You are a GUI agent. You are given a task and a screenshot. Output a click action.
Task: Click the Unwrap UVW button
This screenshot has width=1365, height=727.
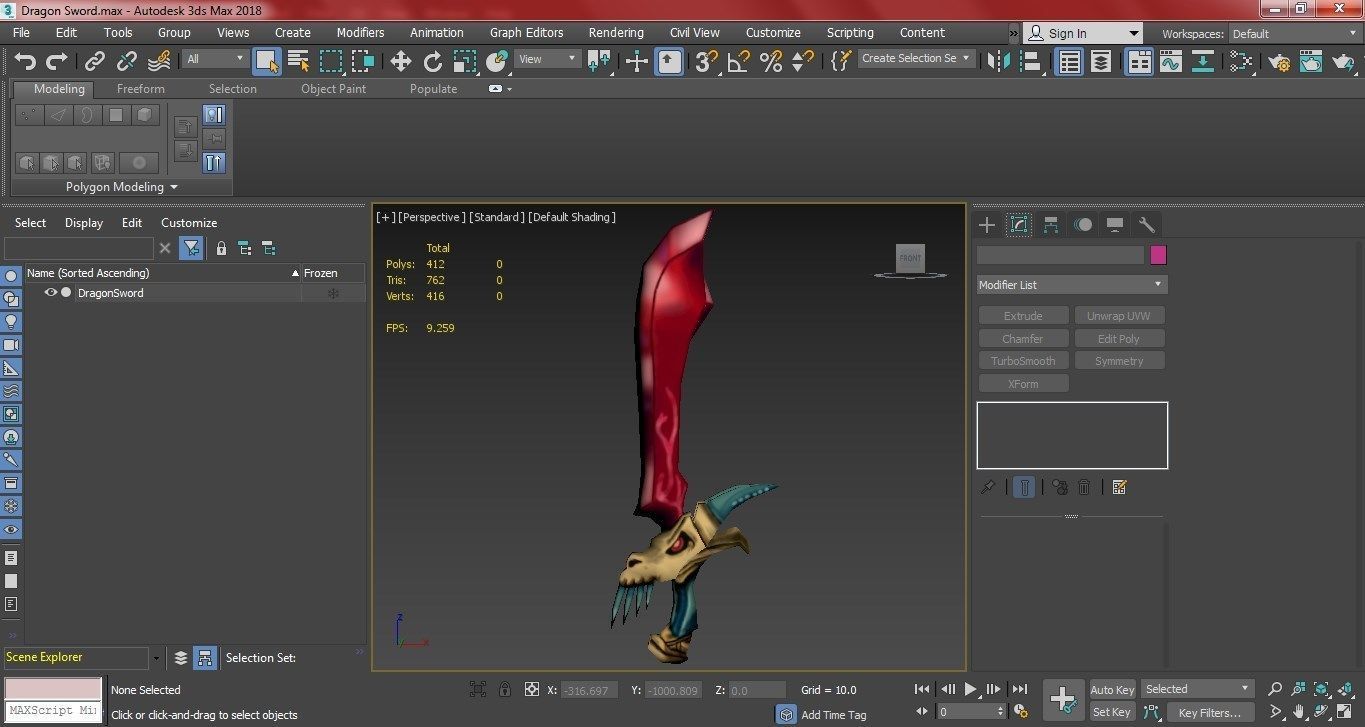pyautogui.click(x=1119, y=316)
